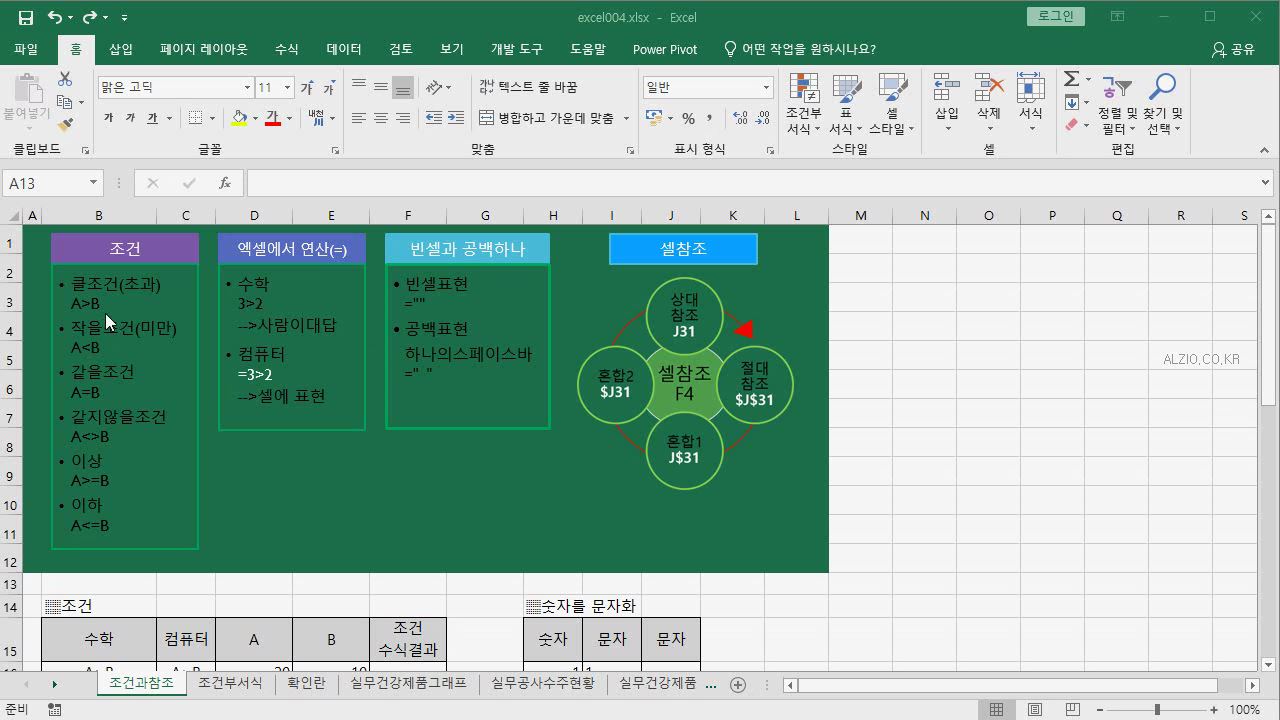Click 삽입 in the 셀 group

click(x=947, y=104)
